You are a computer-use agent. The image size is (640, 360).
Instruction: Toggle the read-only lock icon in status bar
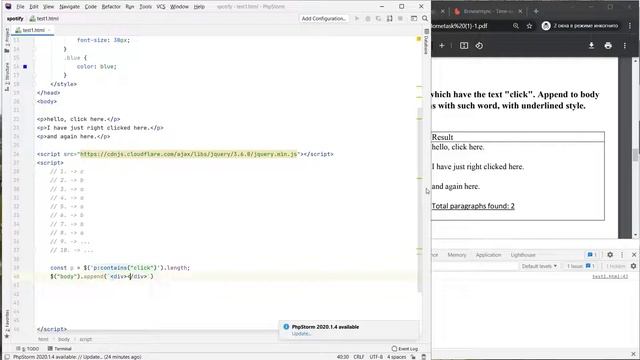[x=413, y=357]
